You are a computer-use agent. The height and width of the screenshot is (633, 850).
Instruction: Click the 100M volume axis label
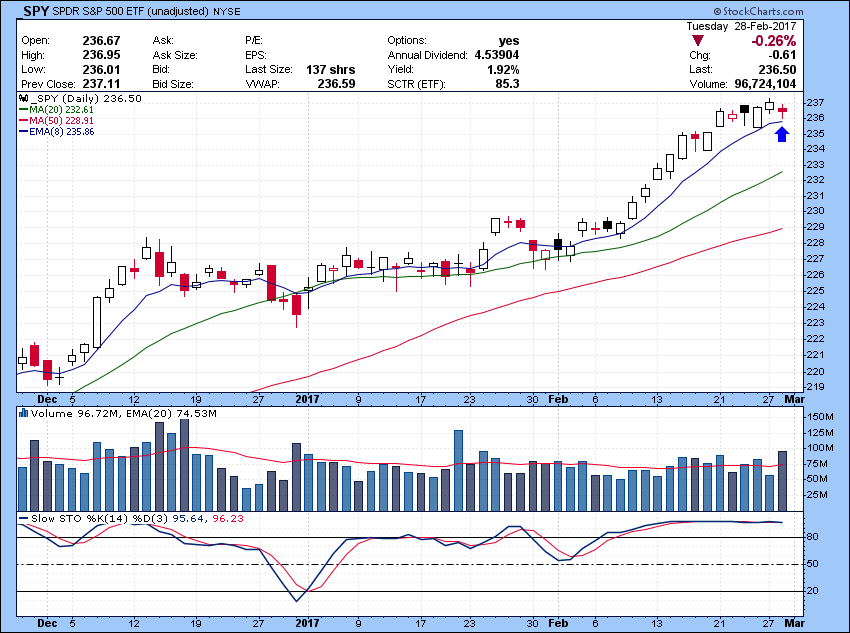(820, 448)
